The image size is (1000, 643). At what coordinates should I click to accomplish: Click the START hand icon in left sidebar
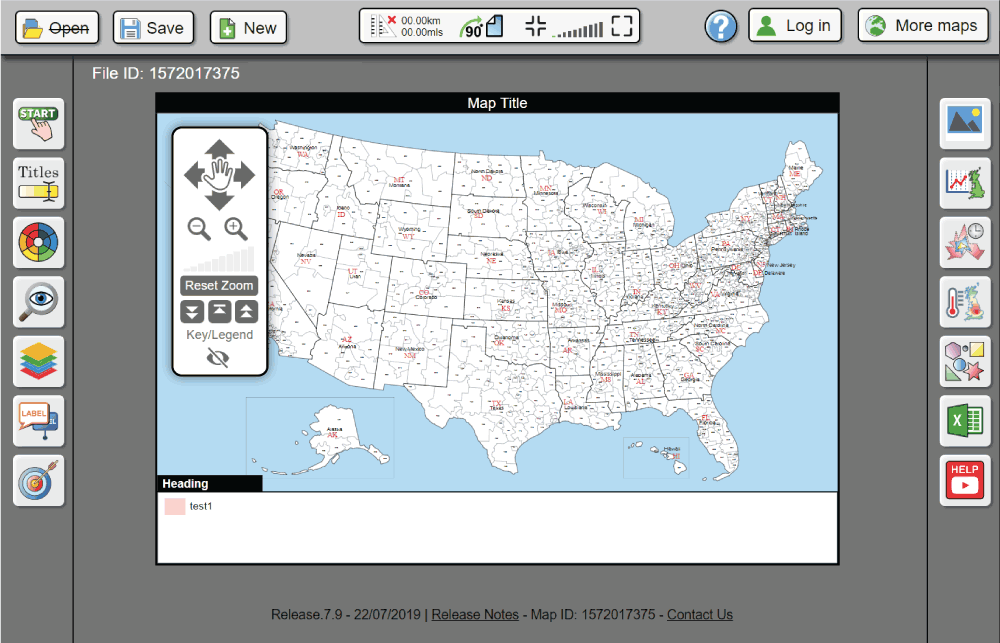coord(38,124)
